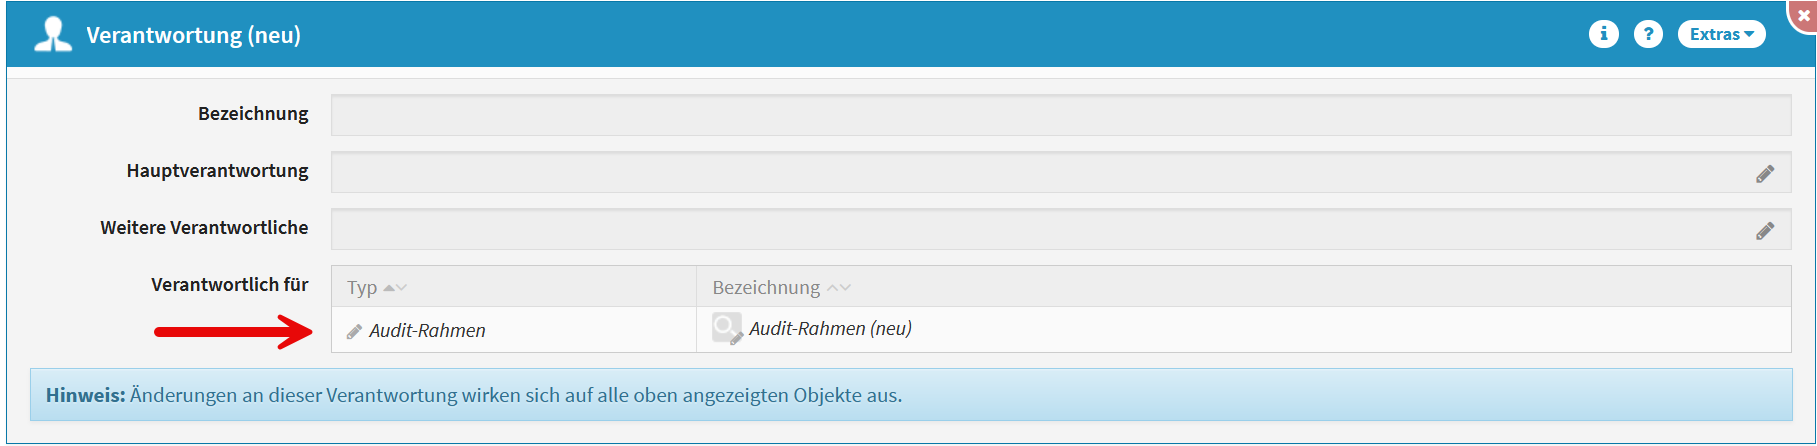The height and width of the screenshot is (446, 1817).
Task: Click the info icon in header
Action: pyautogui.click(x=1603, y=34)
